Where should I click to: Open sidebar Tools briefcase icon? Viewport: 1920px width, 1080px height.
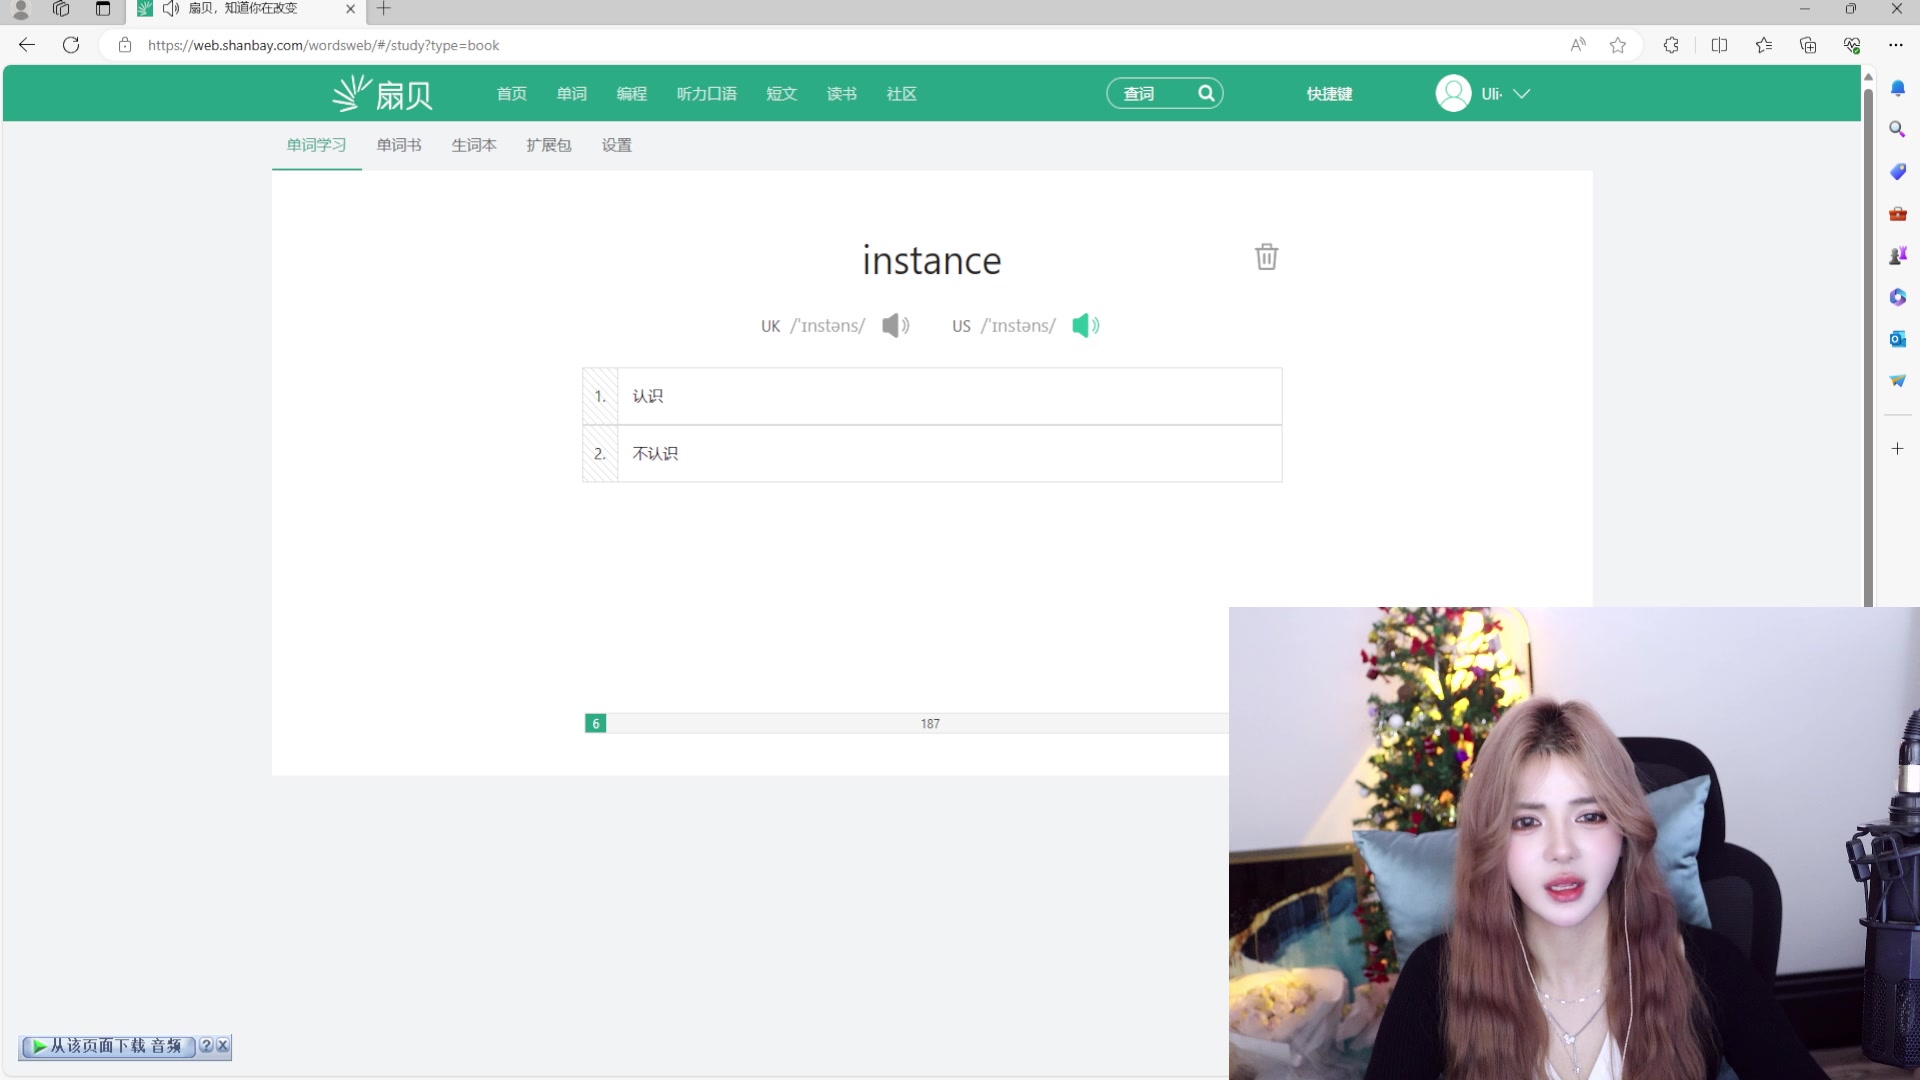point(1898,213)
